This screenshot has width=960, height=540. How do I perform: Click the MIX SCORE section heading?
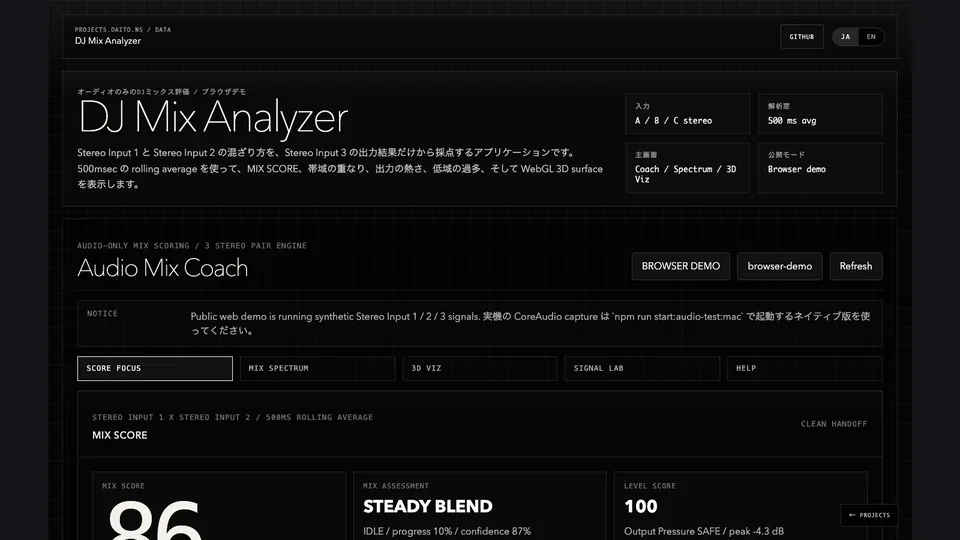pos(119,435)
